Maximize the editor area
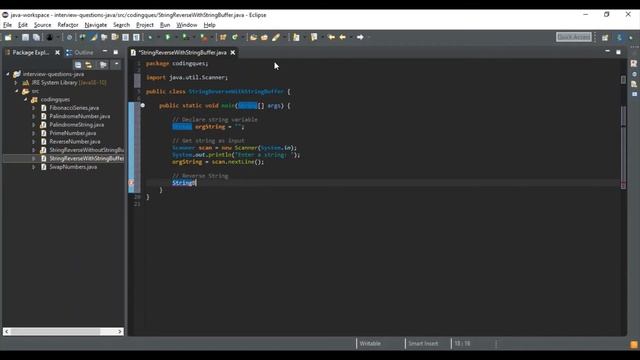This screenshot has height=360, width=640. click(x=618, y=52)
